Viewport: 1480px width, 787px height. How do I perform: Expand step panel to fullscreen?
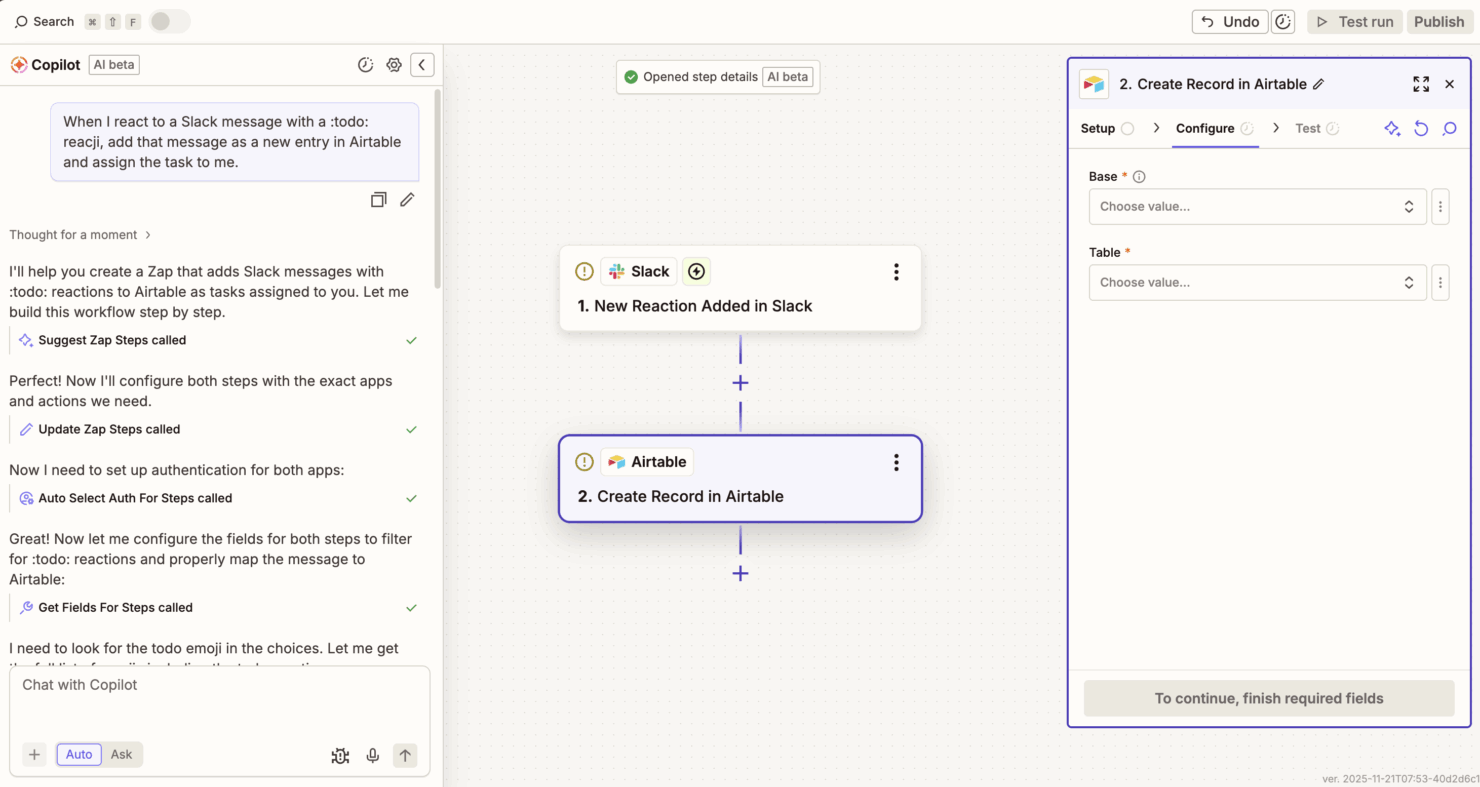tap(1421, 84)
